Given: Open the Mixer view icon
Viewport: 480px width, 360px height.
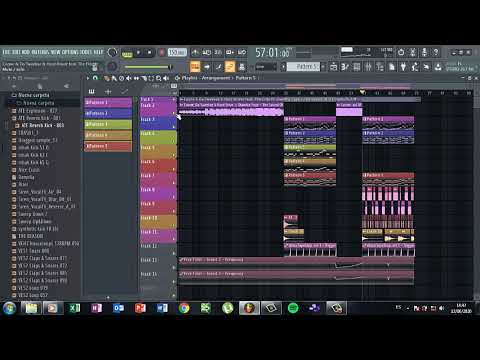Looking at the screenshot, I should click(x=368, y=67).
